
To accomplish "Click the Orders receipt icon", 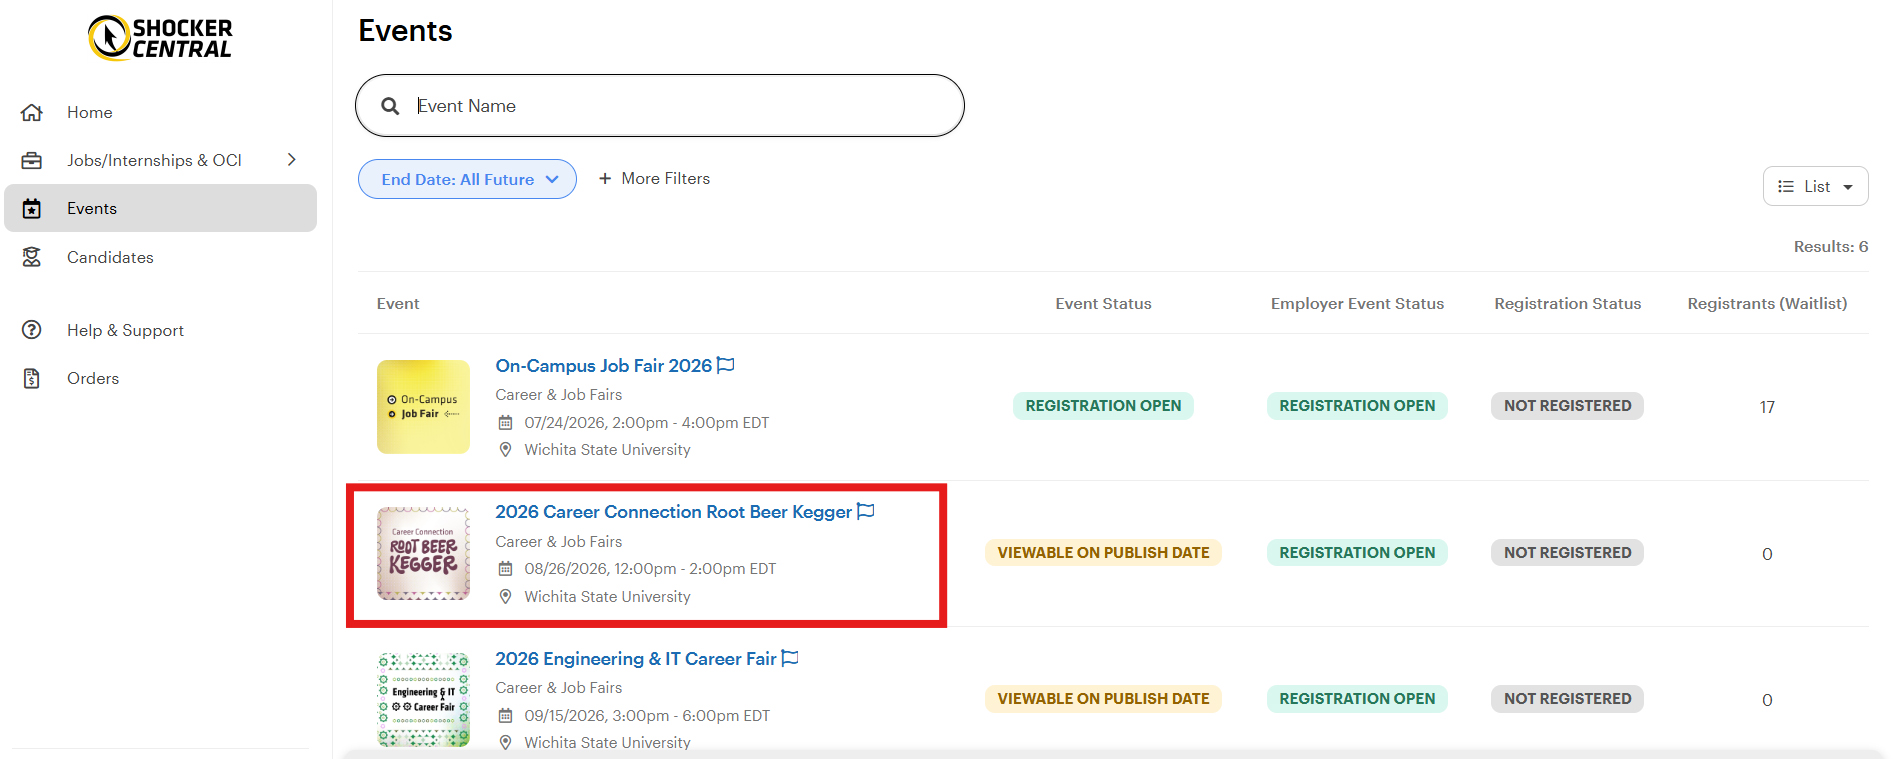I will [x=32, y=378].
